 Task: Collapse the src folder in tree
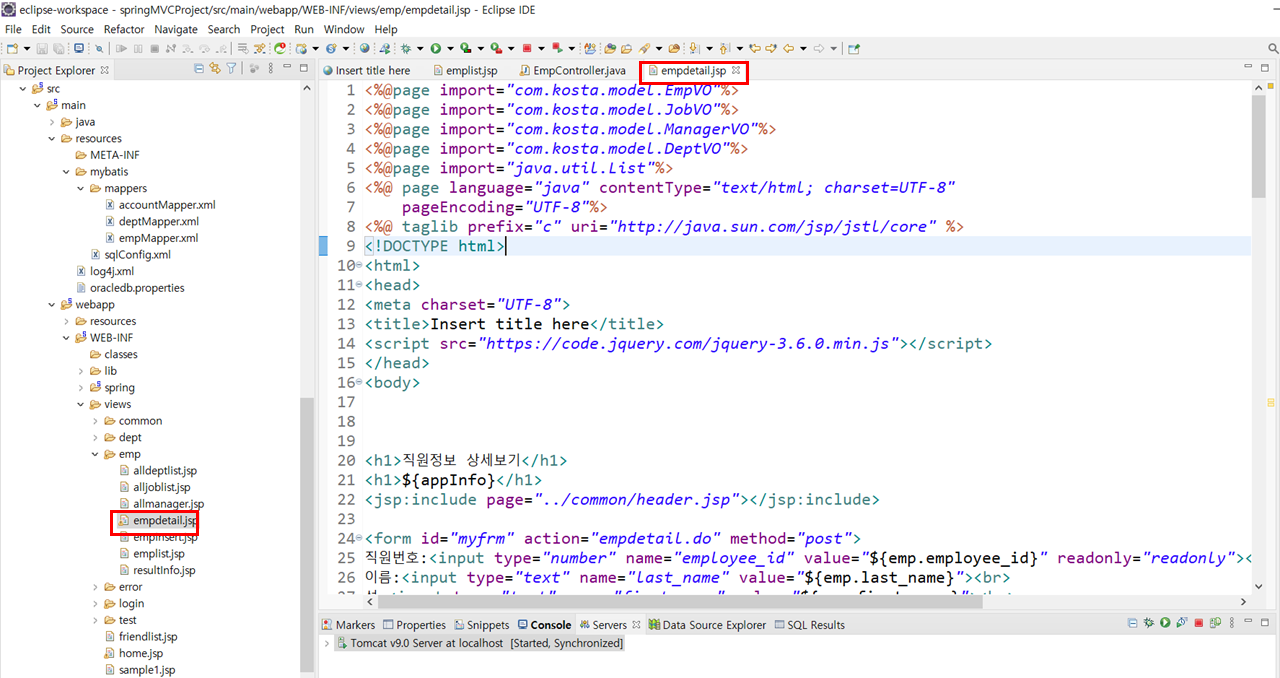coord(24,88)
